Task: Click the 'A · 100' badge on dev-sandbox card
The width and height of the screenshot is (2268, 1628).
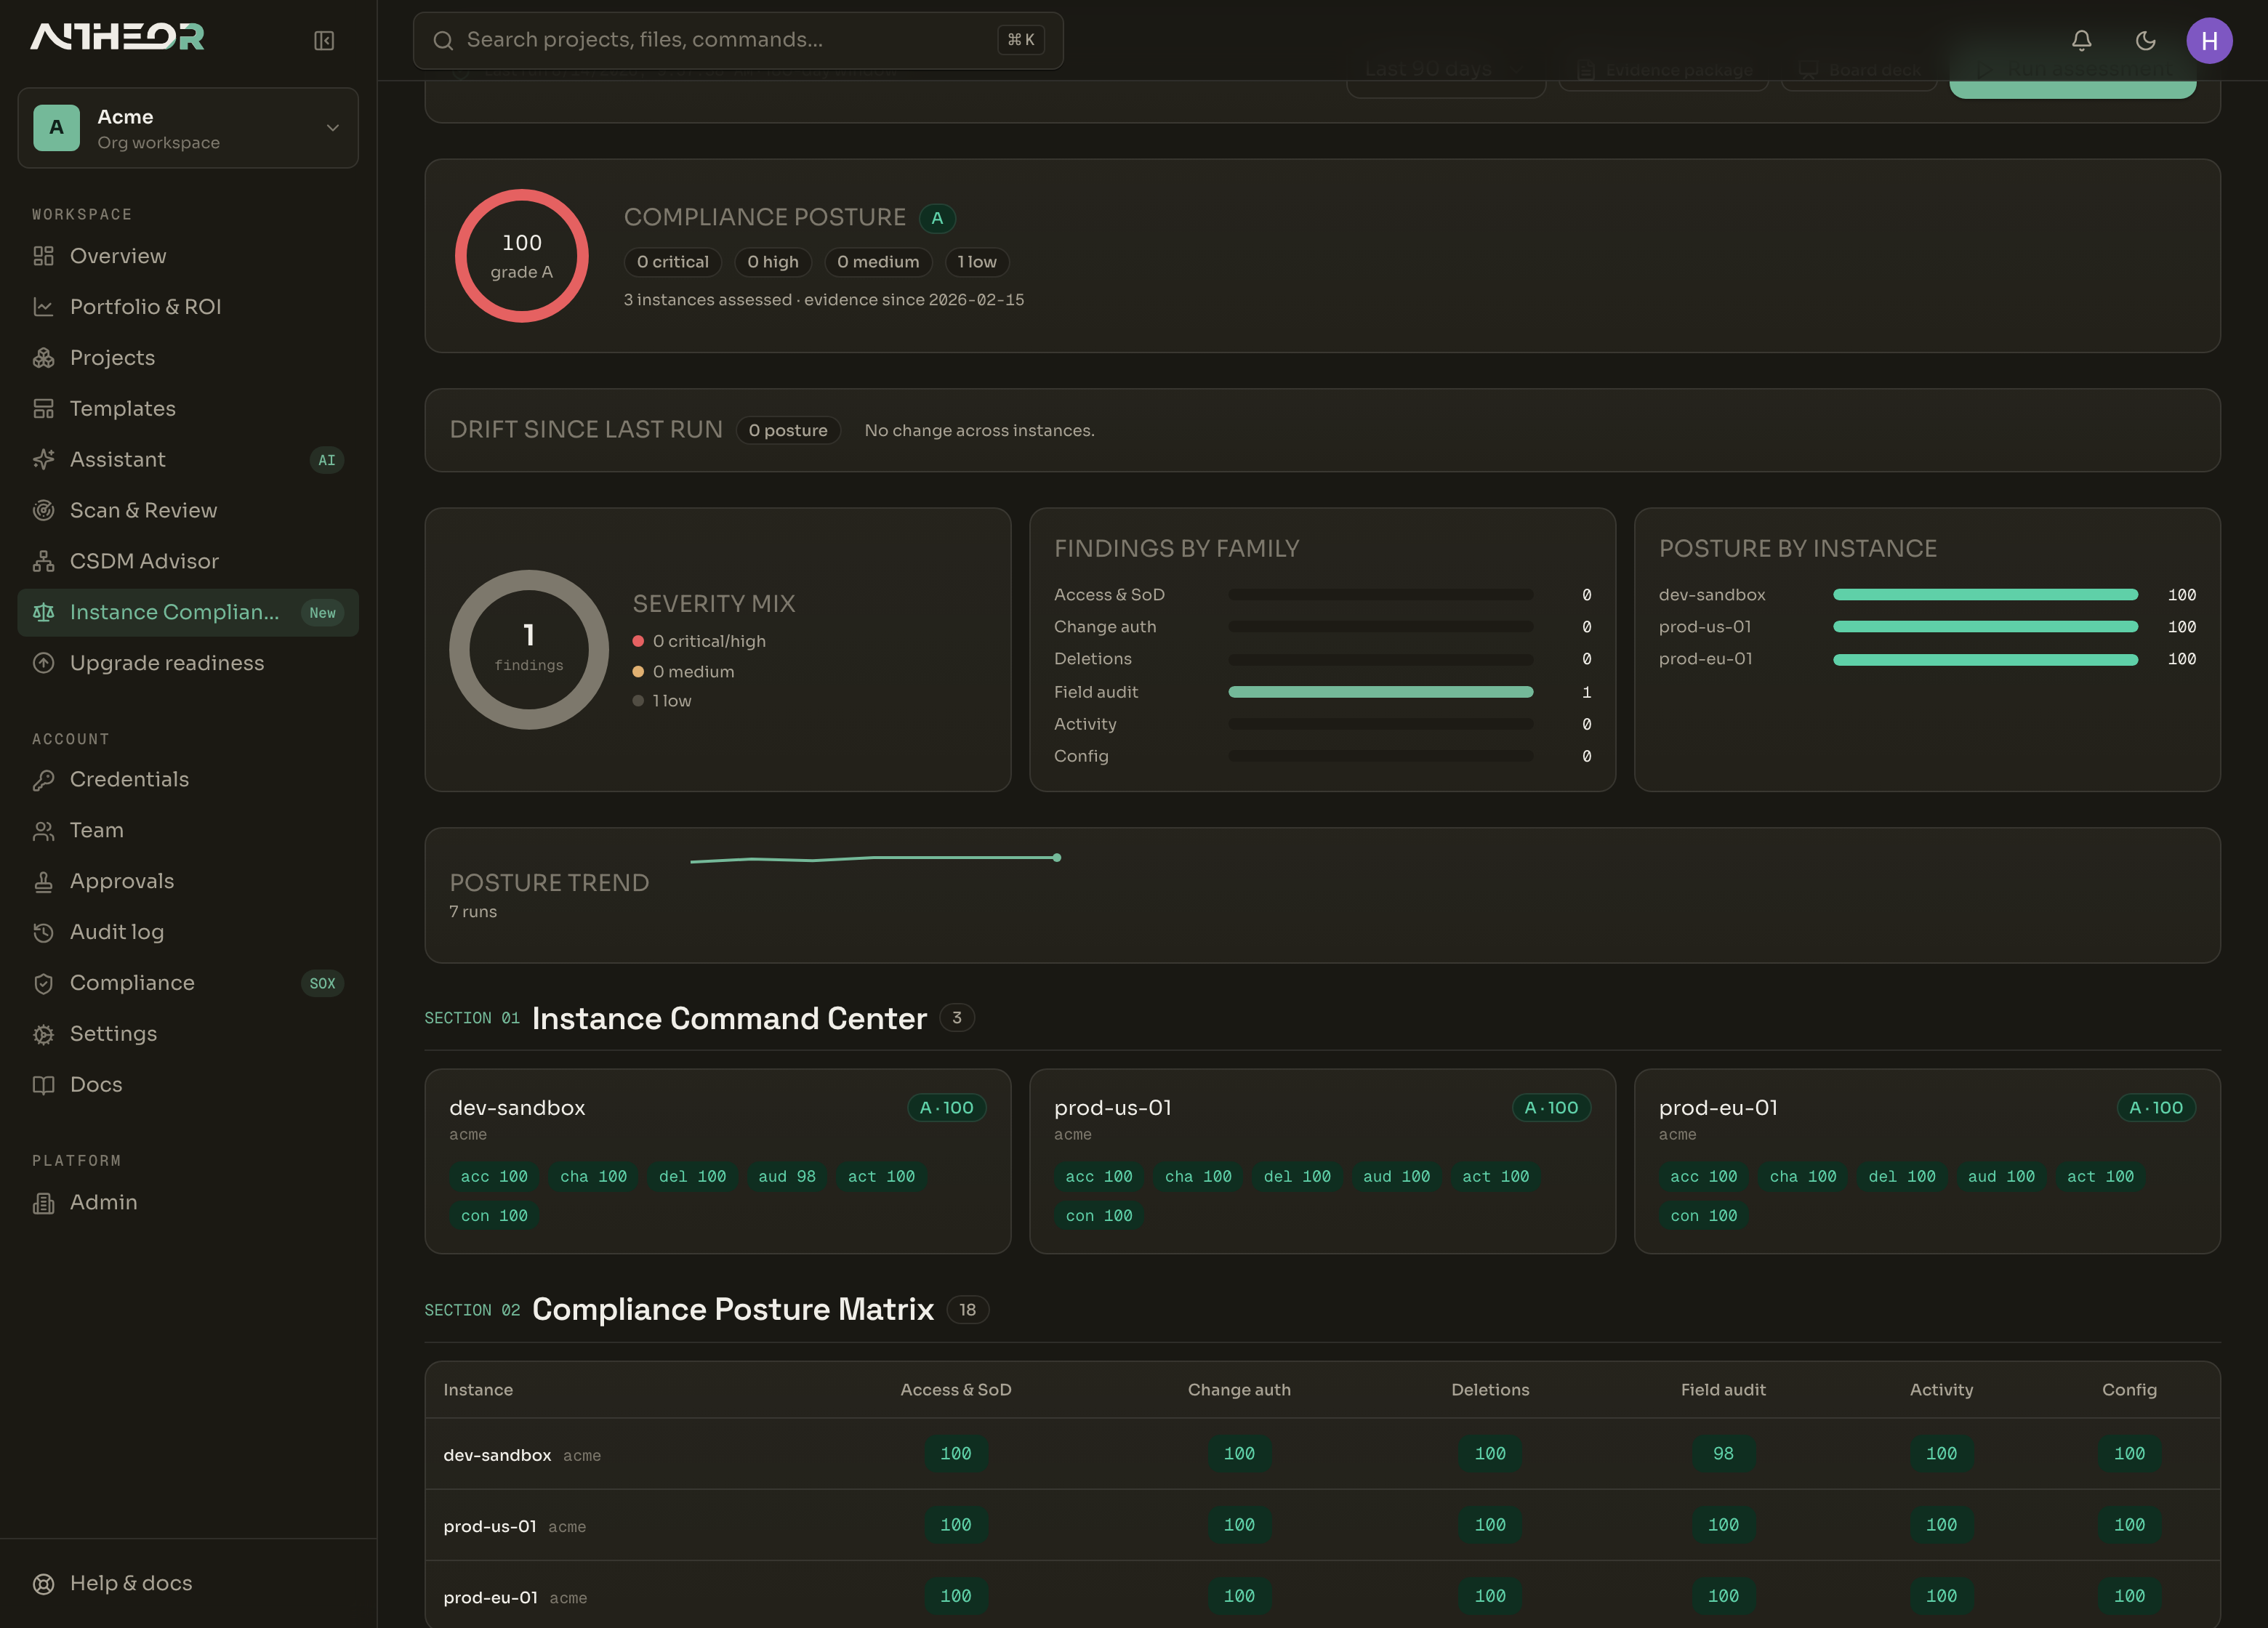Action: (x=946, y=1108)
